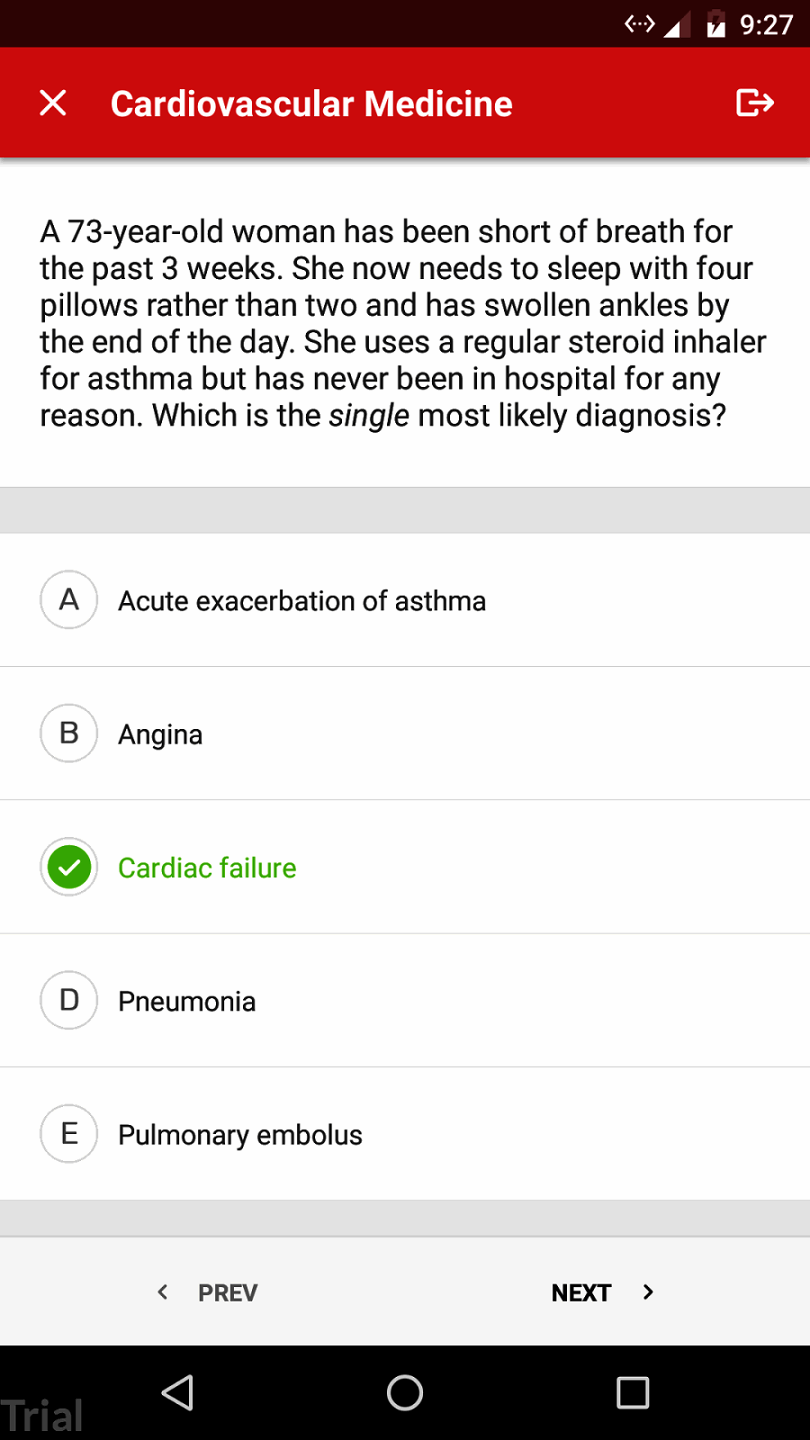Viewport: 810px width, 1440px height.
Task: Choose the Acute exacerbation of asthma answer
Action: (302, 601)
